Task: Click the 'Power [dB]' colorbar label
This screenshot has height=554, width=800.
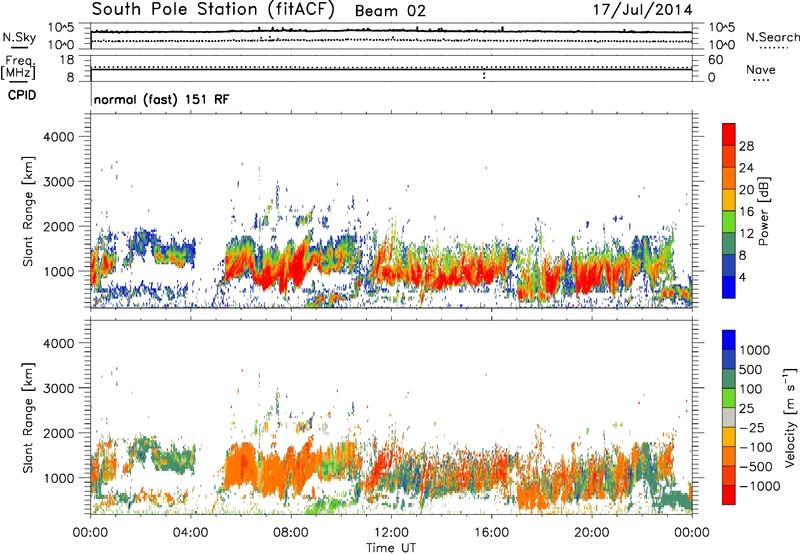Action: (x=763, y=211)
